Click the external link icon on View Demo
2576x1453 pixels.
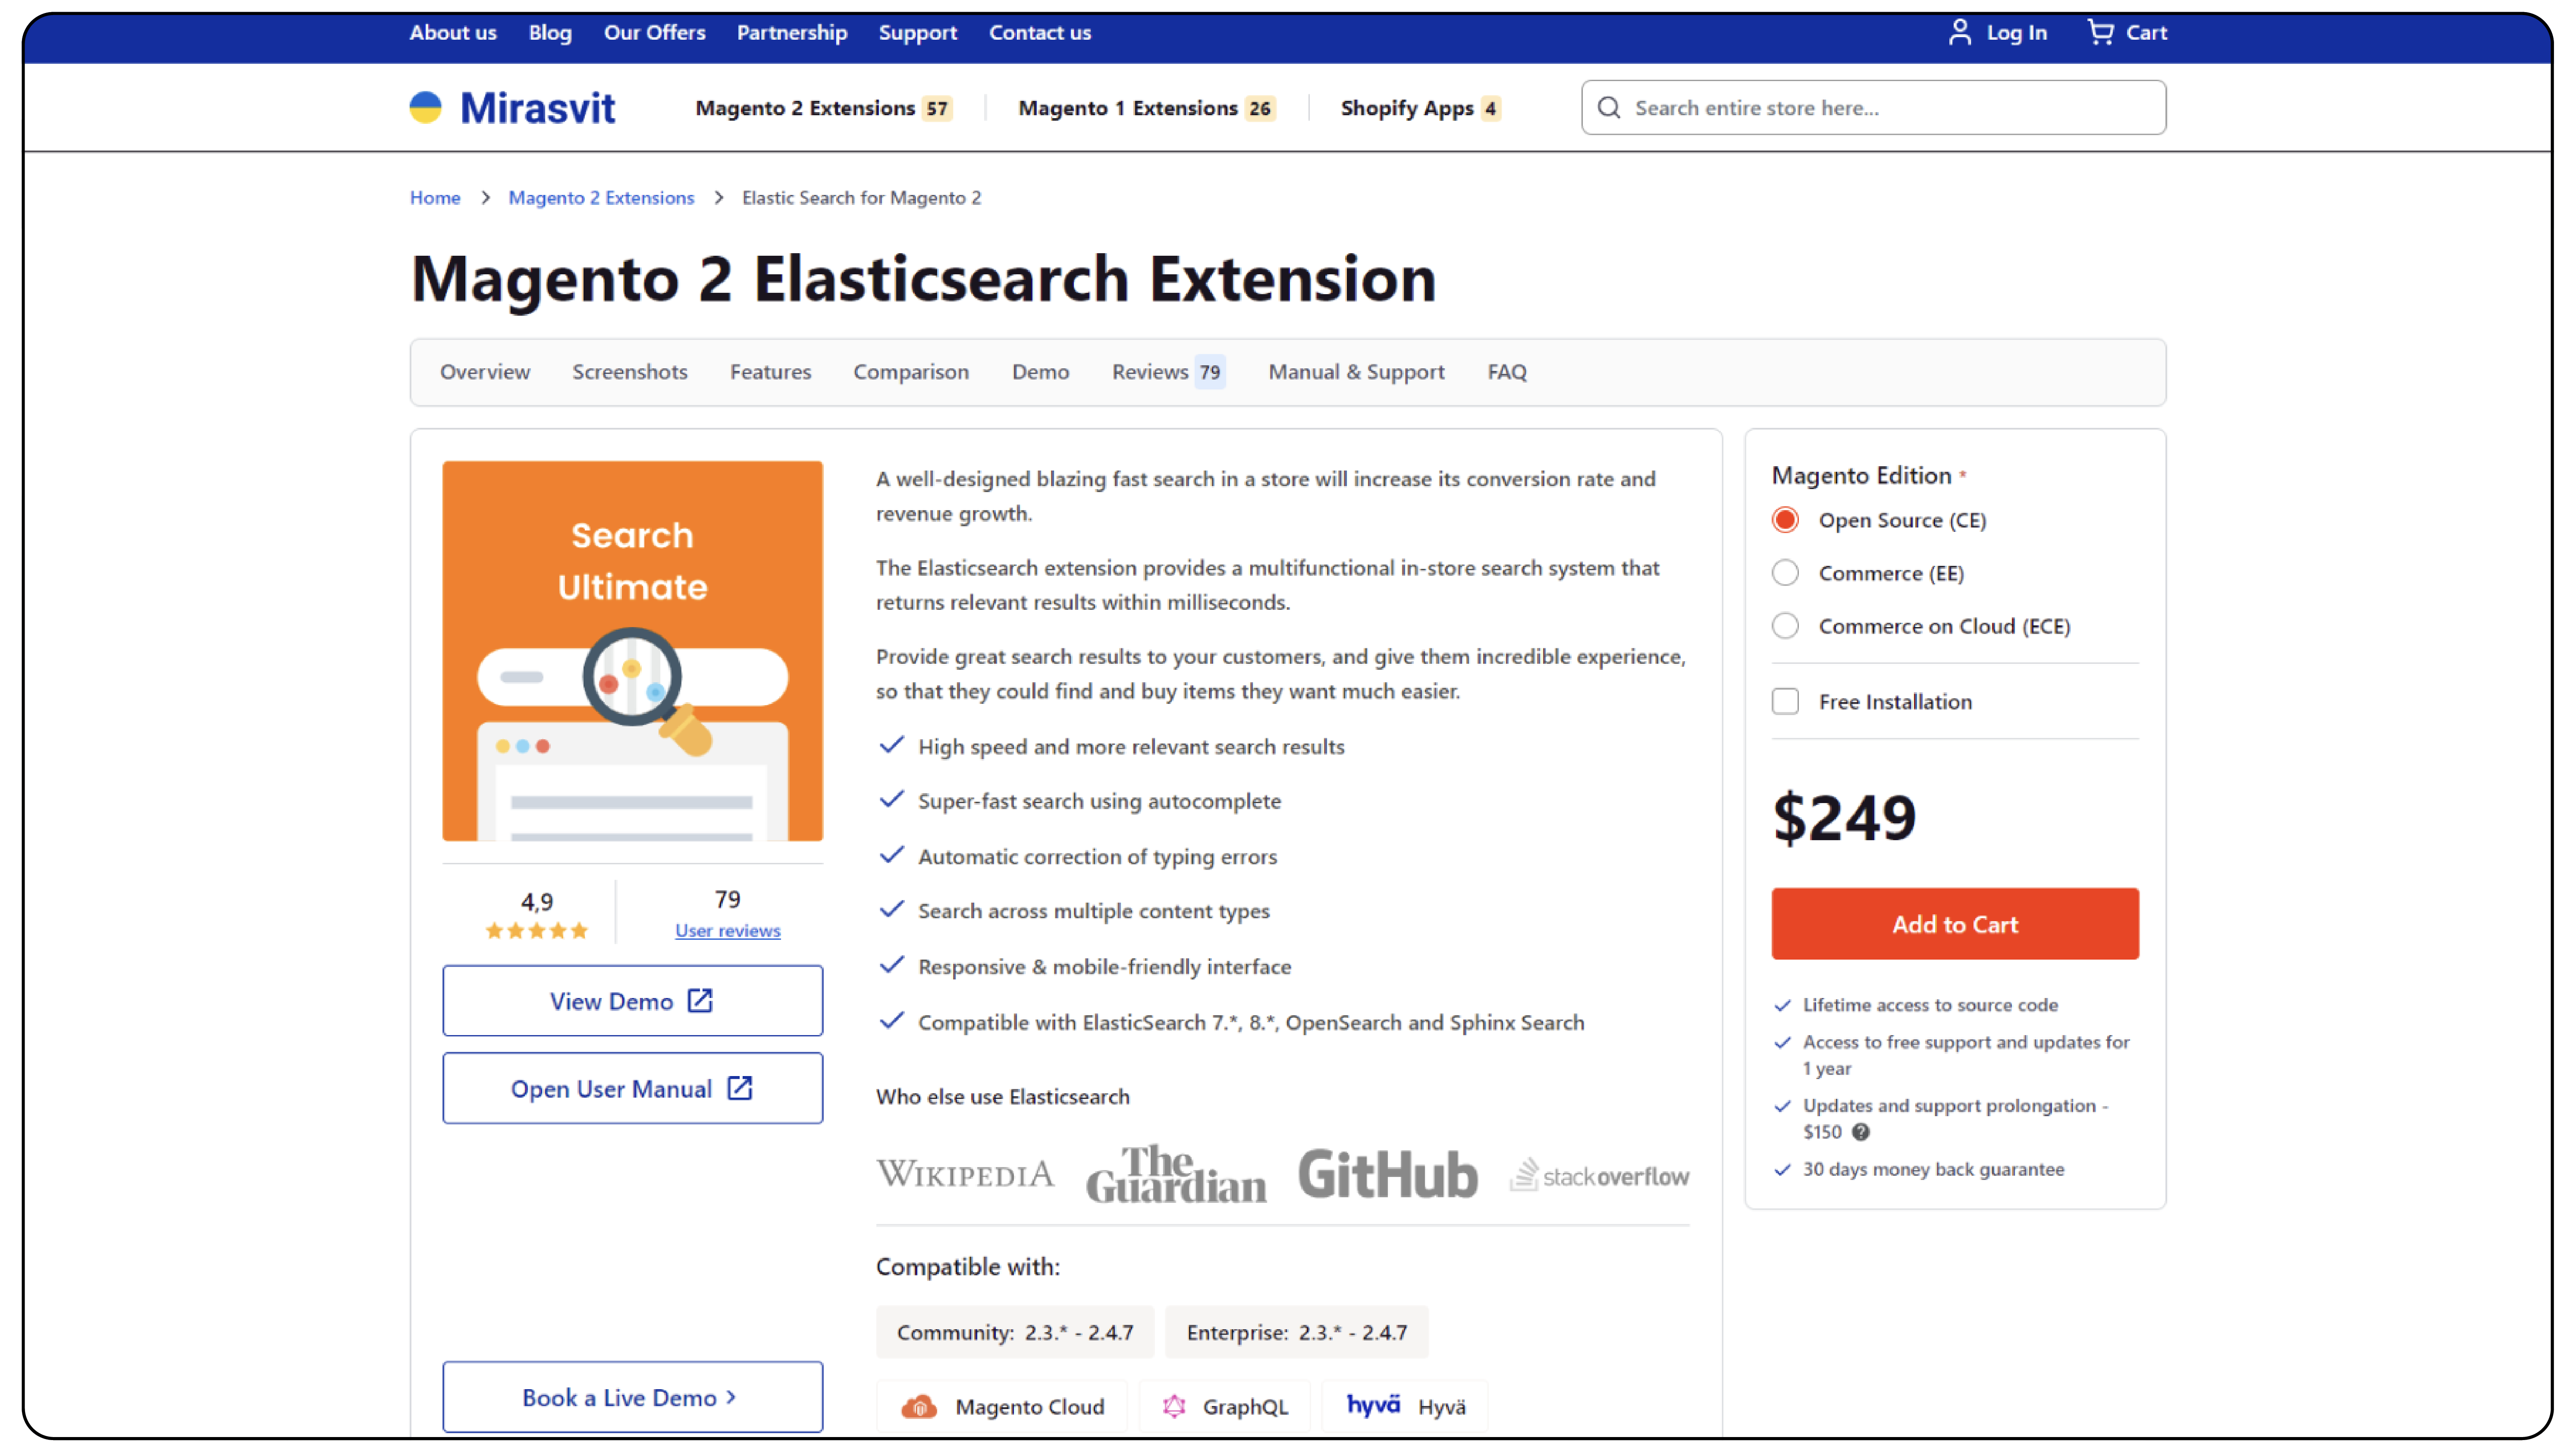(700, 1000)
